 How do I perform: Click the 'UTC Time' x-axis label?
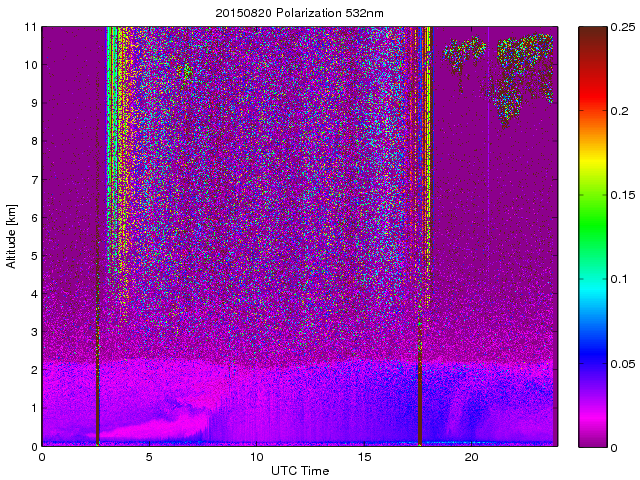(300, 470)
